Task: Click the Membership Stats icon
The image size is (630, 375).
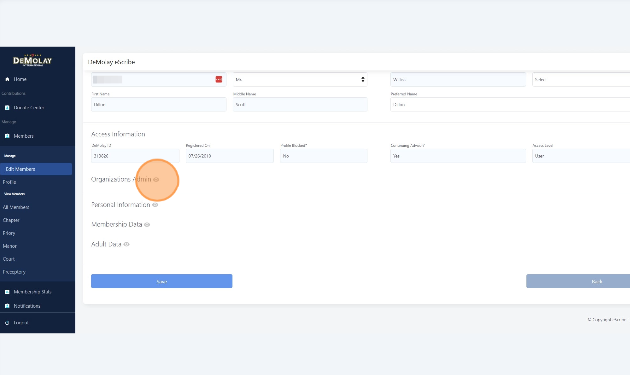Action: pyautogui.click(x=7, y=292)
